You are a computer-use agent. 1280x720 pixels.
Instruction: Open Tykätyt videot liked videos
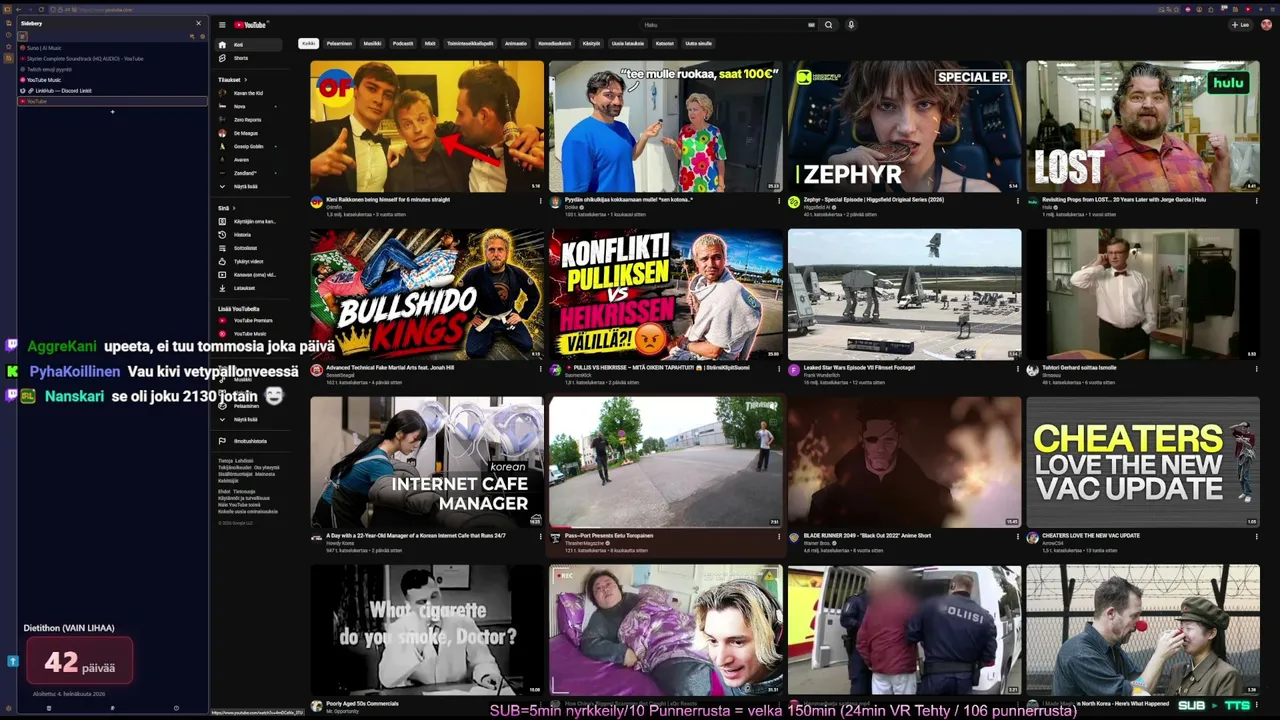[250, 261]
